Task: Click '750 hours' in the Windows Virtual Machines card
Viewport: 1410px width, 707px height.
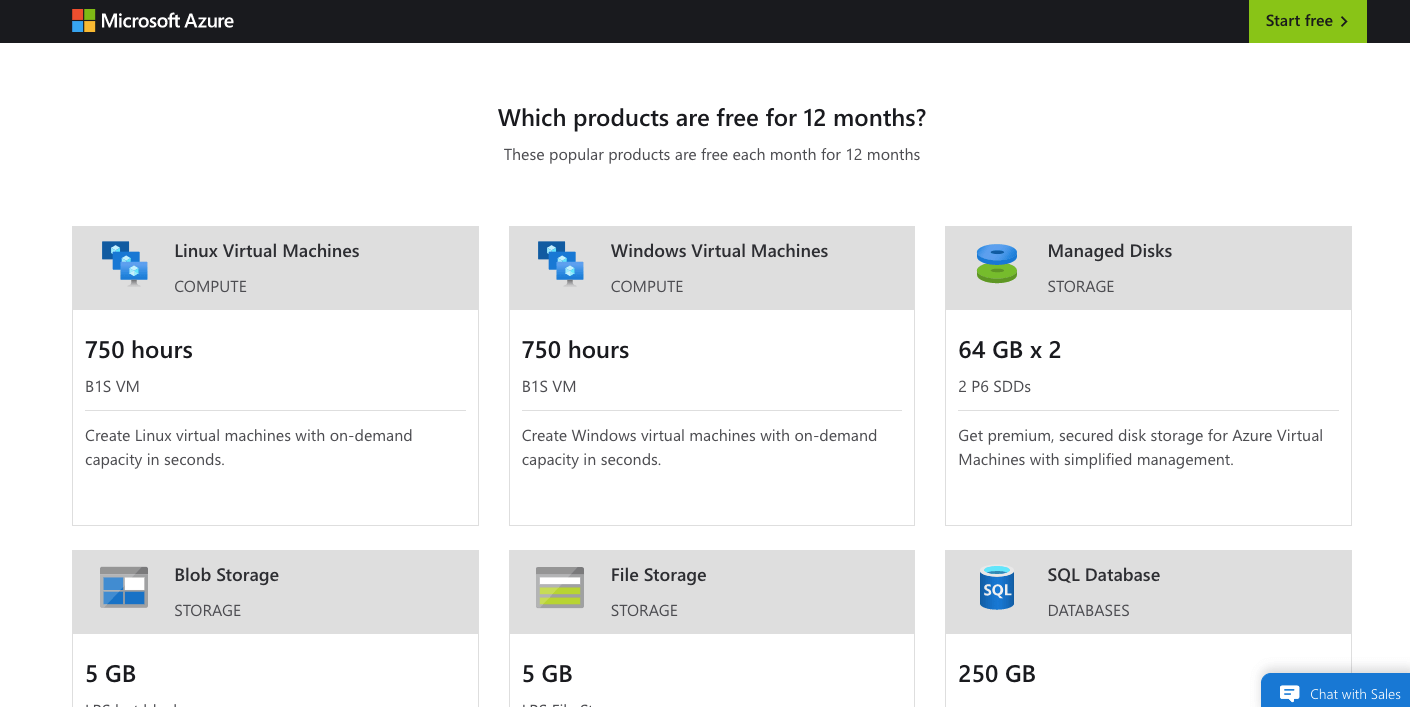Action: pos(576,350)
